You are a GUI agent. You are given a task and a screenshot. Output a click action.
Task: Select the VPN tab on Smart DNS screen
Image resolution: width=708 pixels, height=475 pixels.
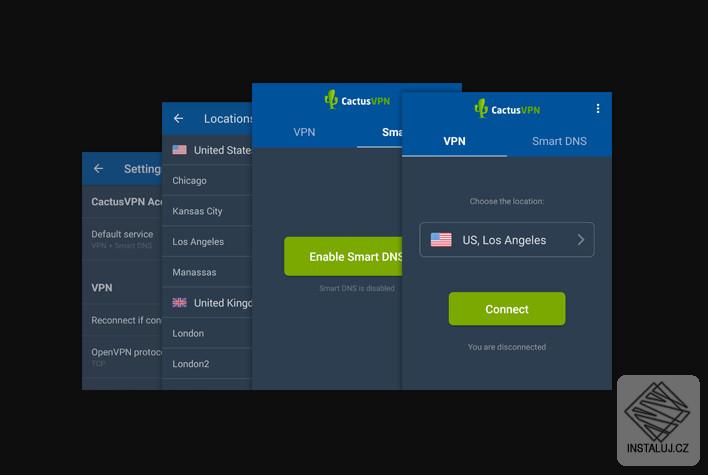(304, 132)
